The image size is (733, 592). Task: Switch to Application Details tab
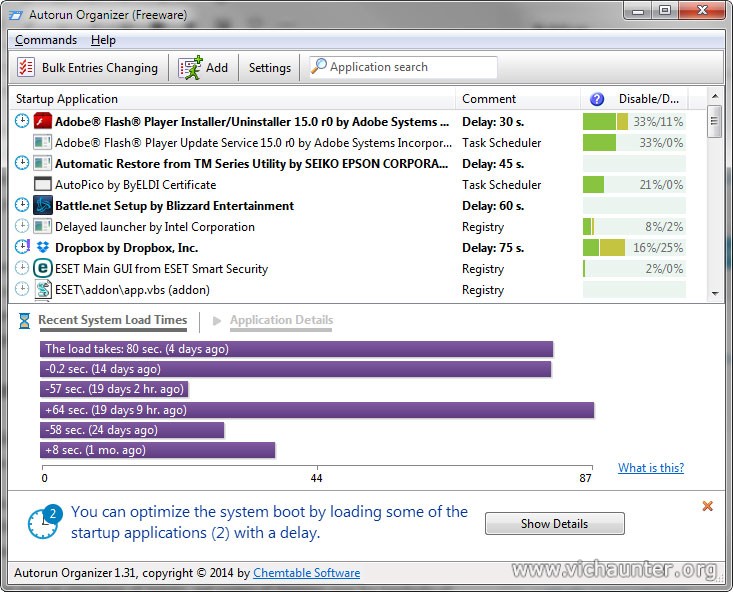(x=281, y=320)
